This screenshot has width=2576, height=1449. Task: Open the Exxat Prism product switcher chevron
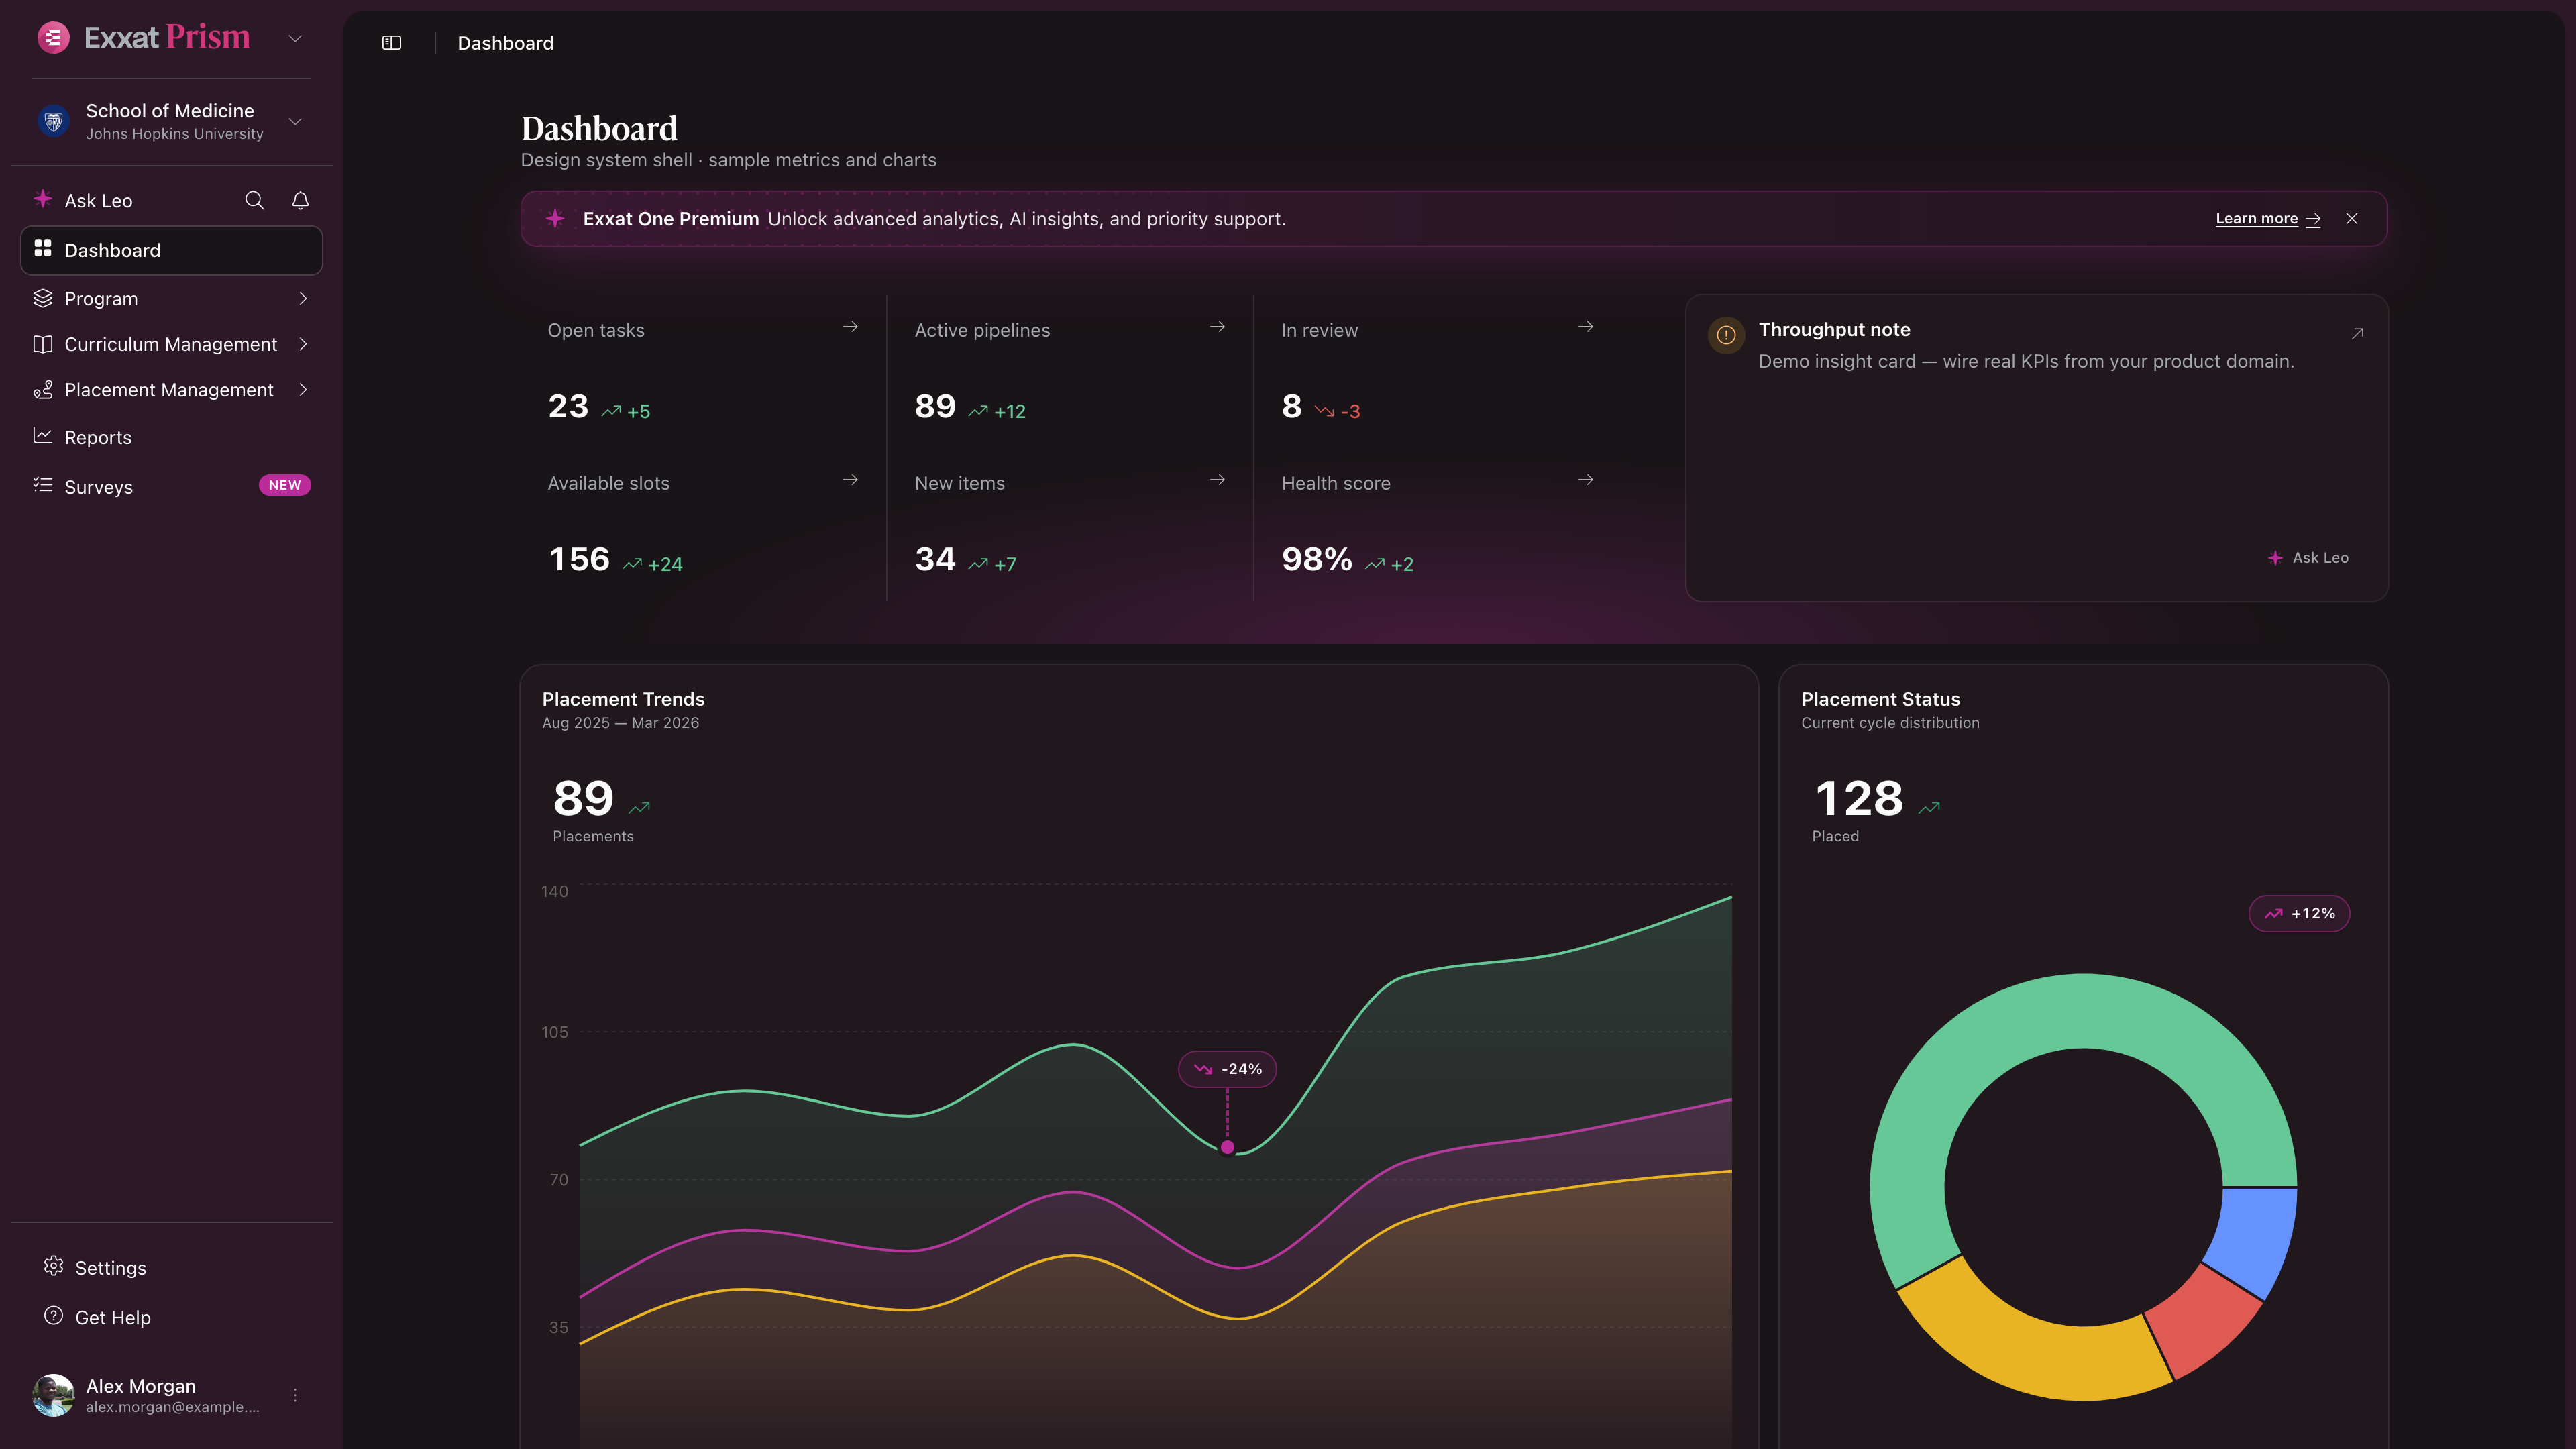295,39
